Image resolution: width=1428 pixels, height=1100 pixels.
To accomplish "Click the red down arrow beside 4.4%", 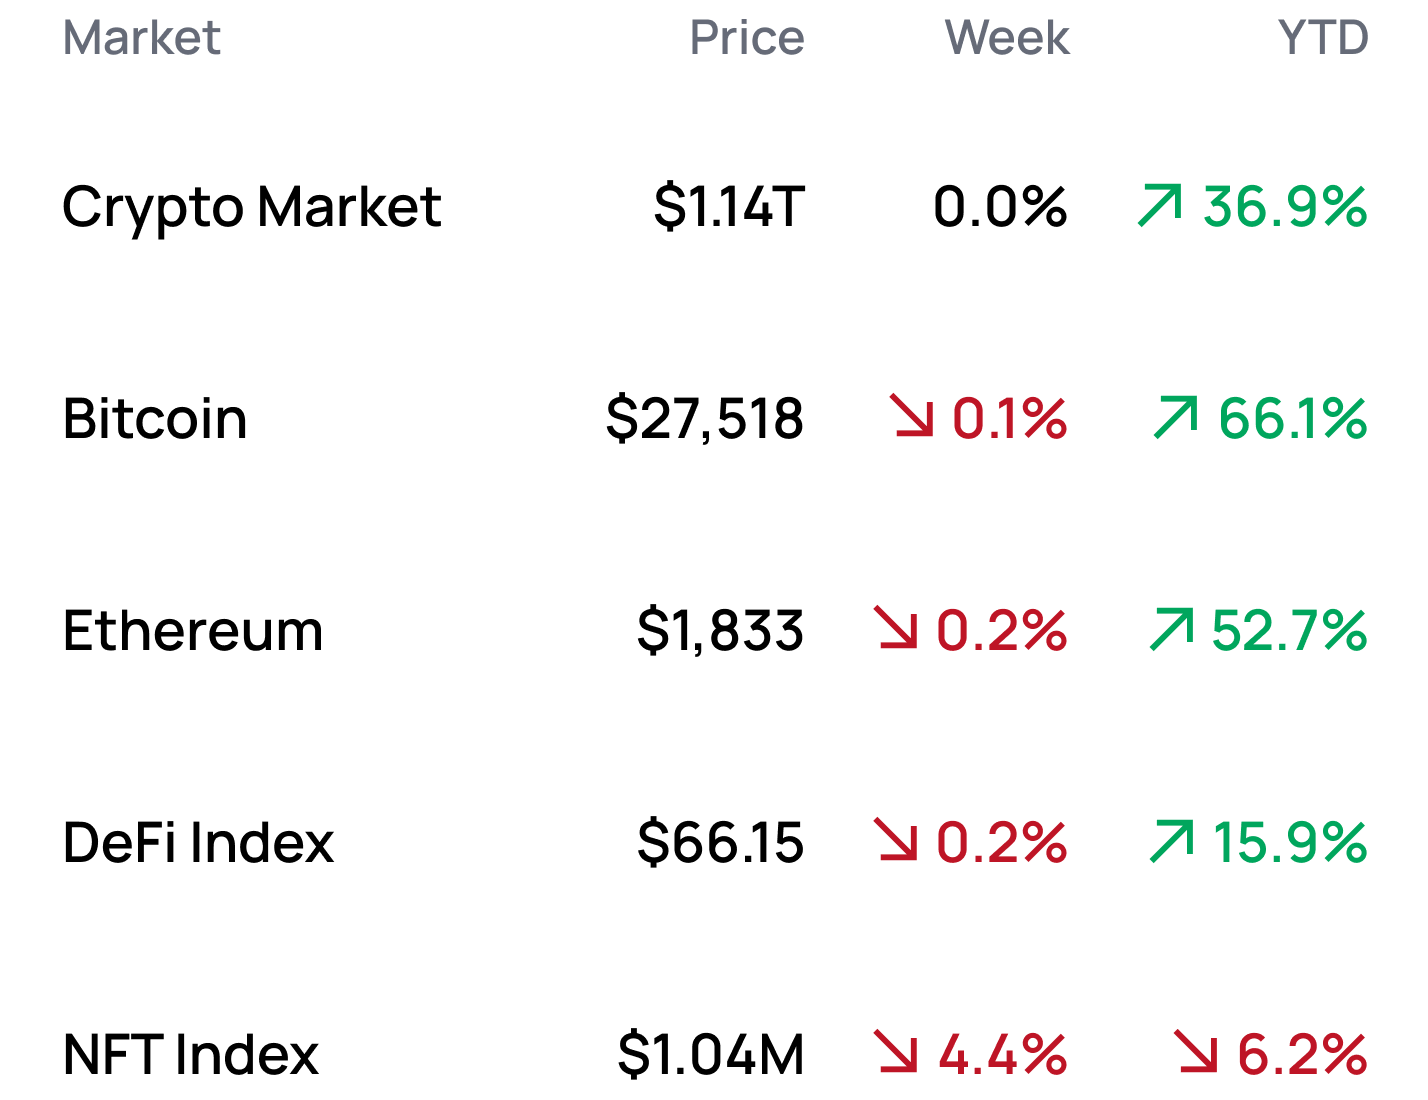I will (896, 1052).
